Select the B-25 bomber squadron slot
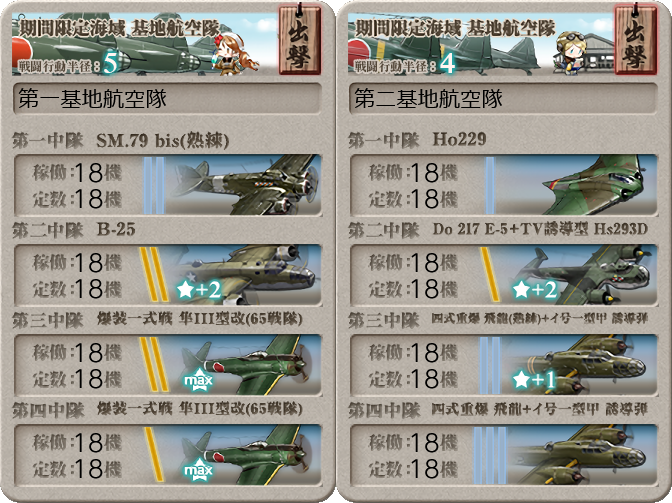This screenshot has height=503, width=672. pos(168,275)
